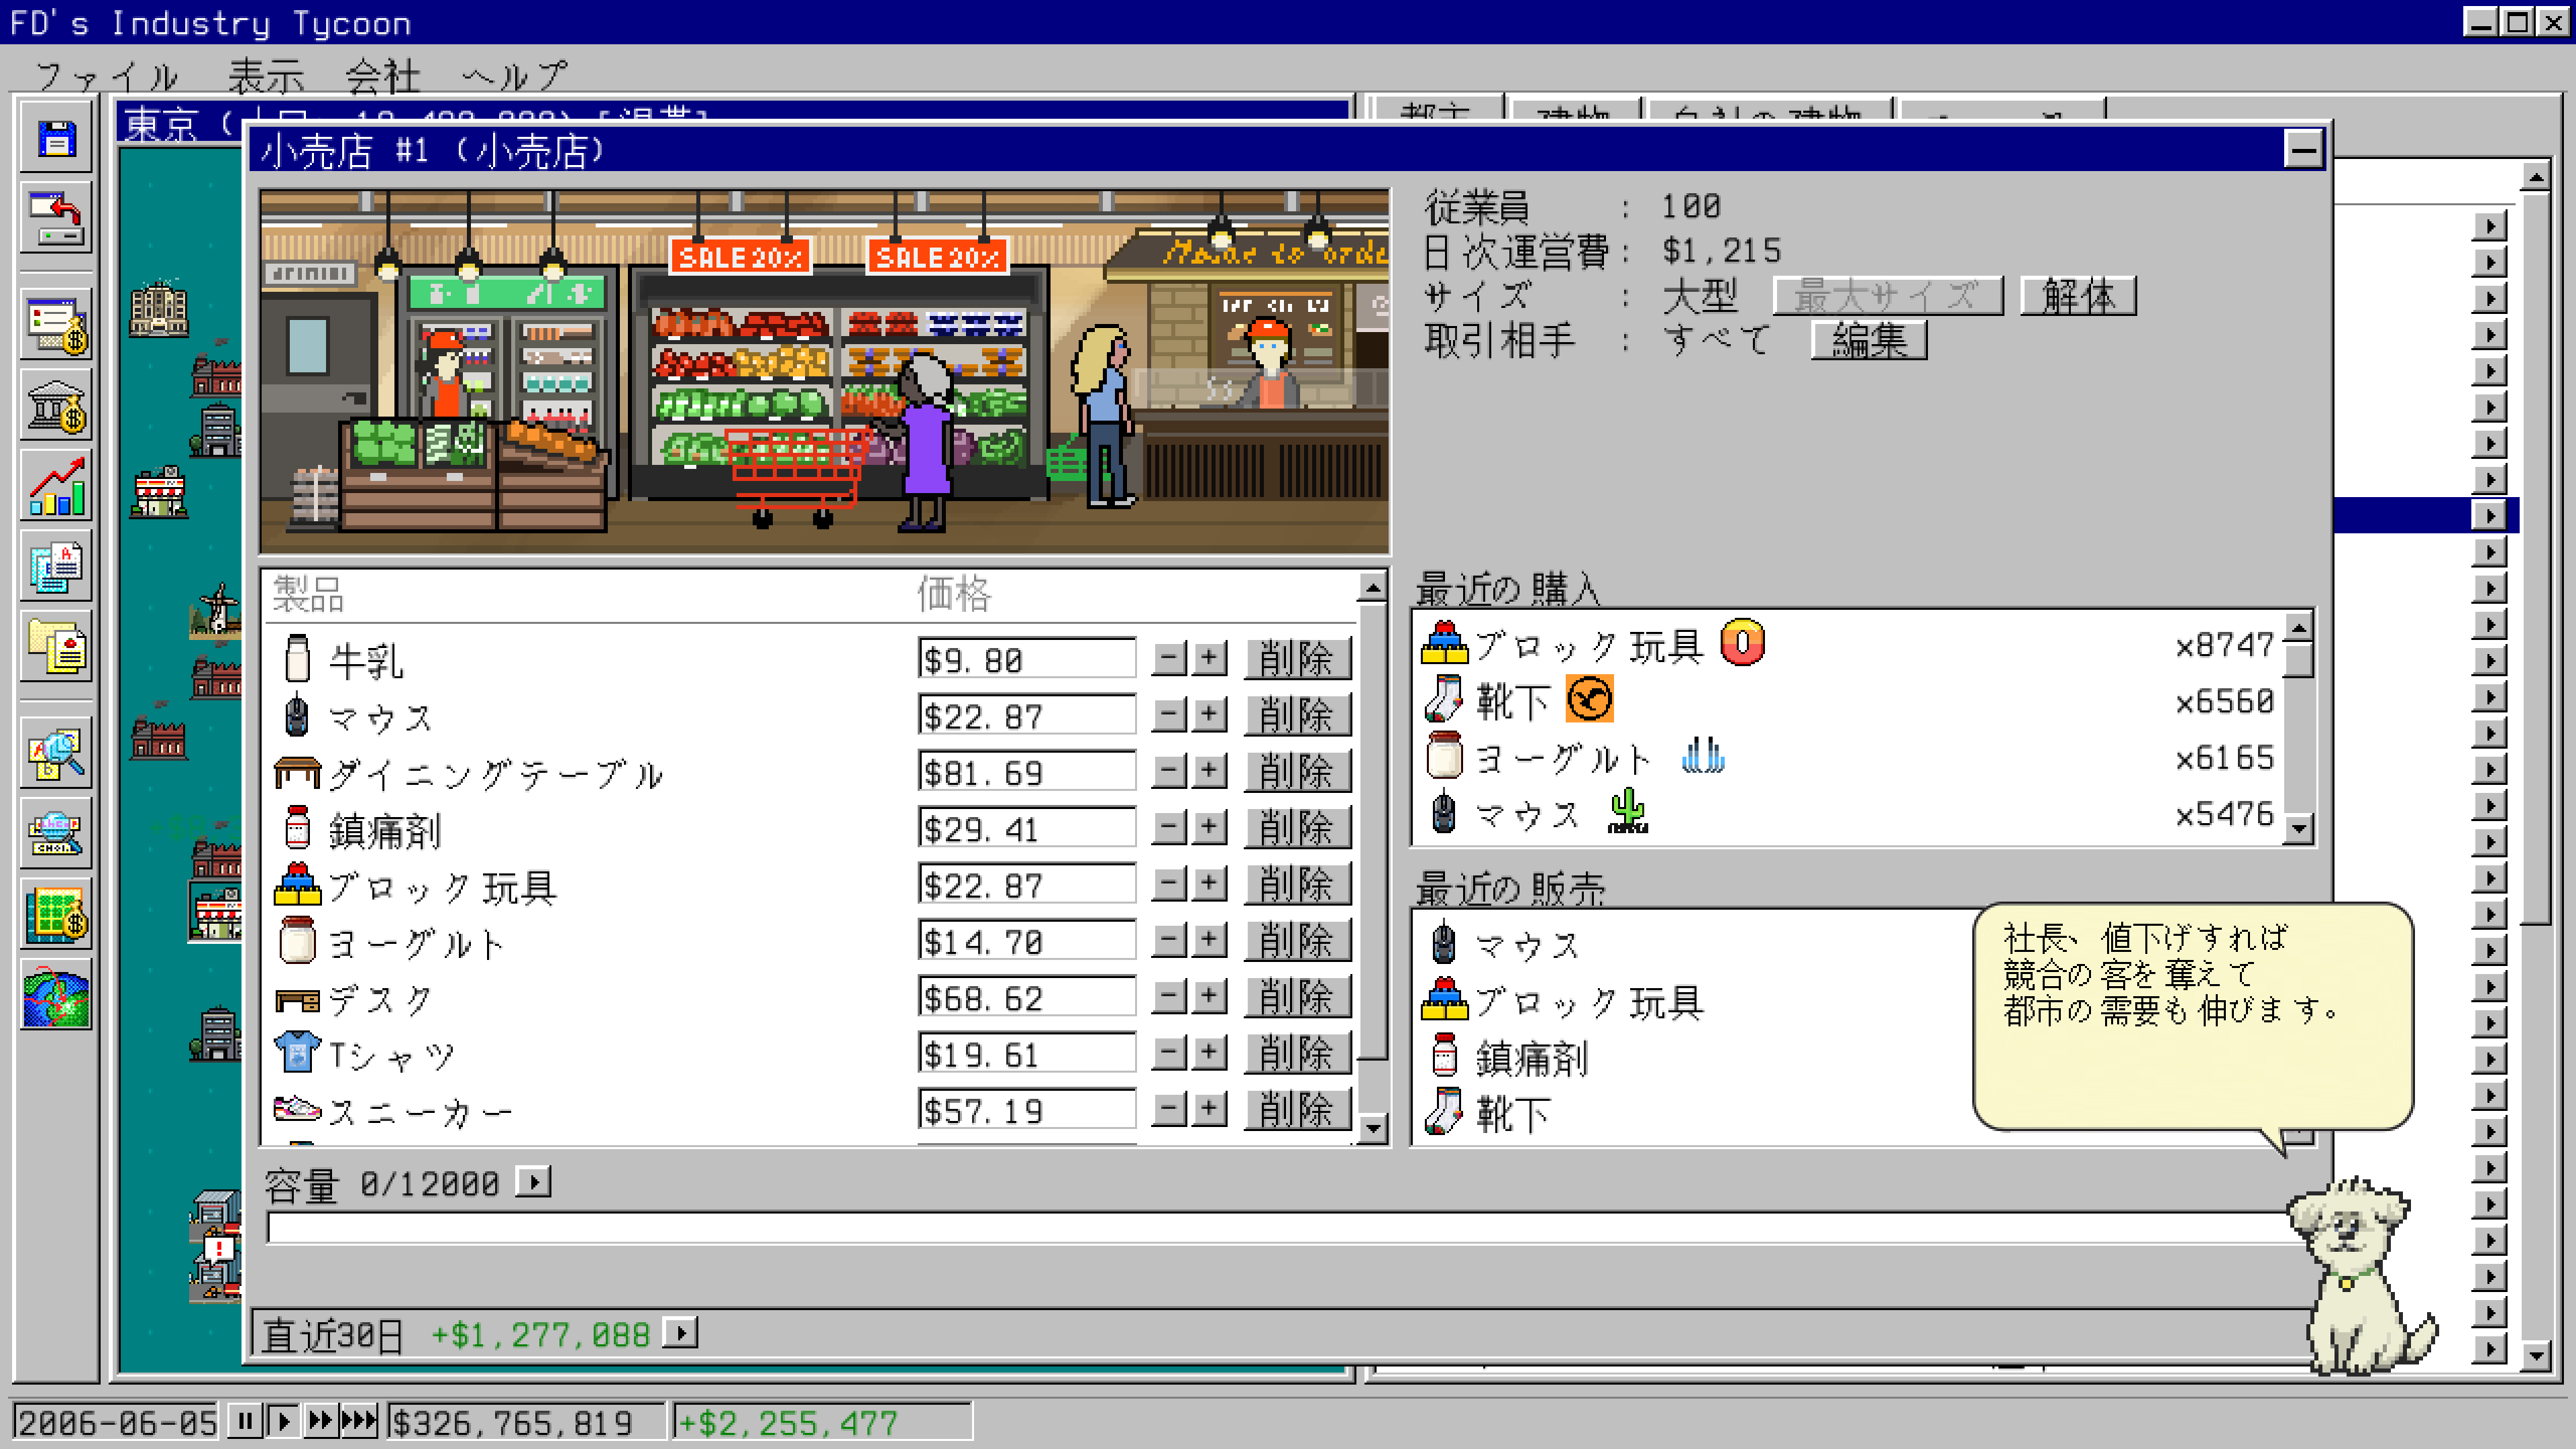Click the 解体 demolish button
Viewport: 2576px width, 1449px height.
click(2078, 296)
